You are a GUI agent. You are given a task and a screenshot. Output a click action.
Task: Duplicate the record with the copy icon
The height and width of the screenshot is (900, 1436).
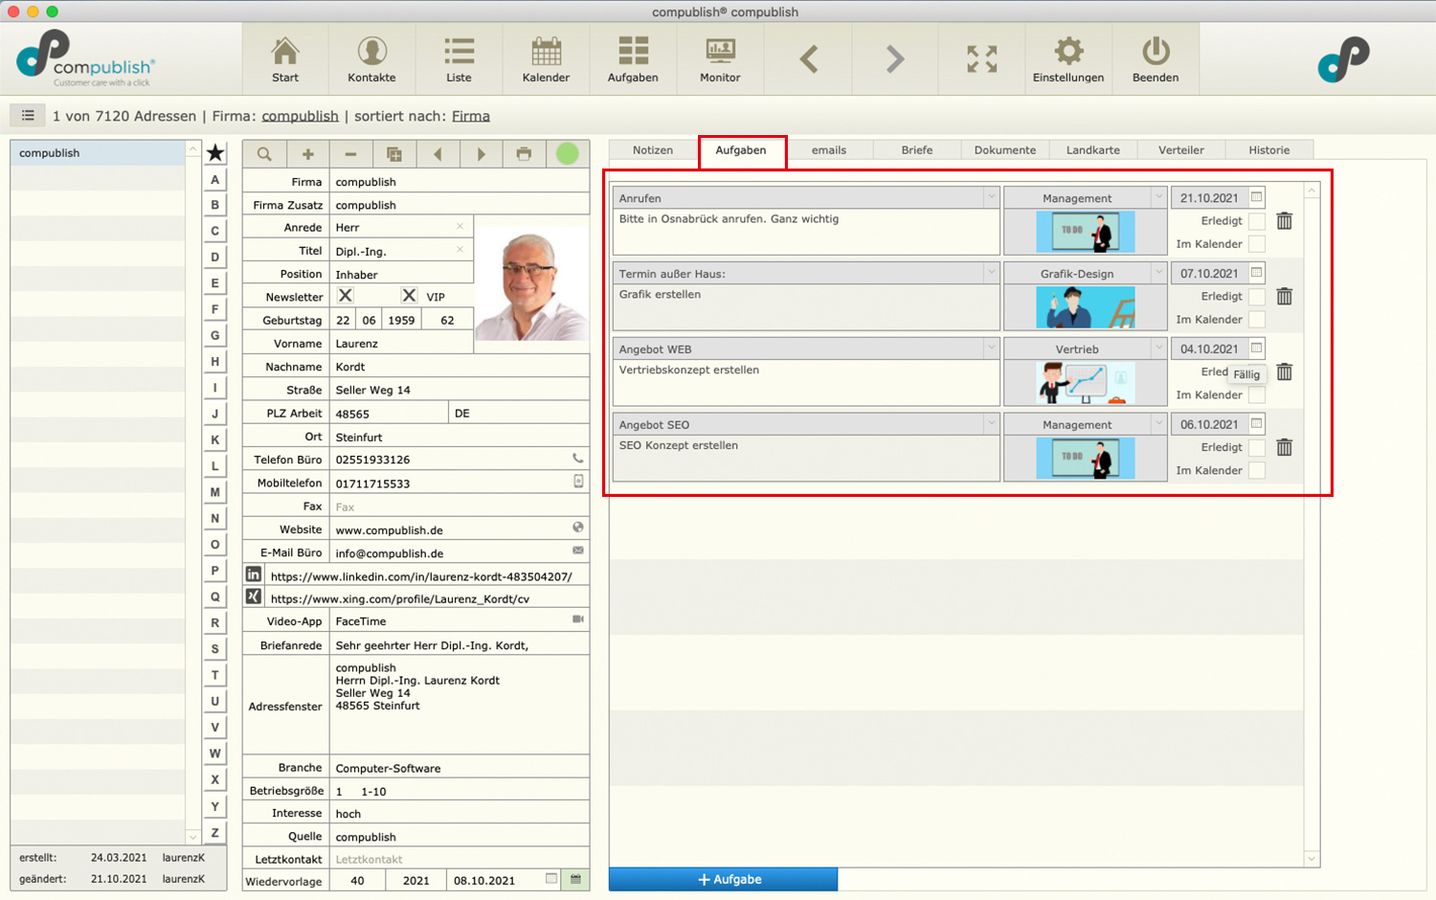[394, 154]
